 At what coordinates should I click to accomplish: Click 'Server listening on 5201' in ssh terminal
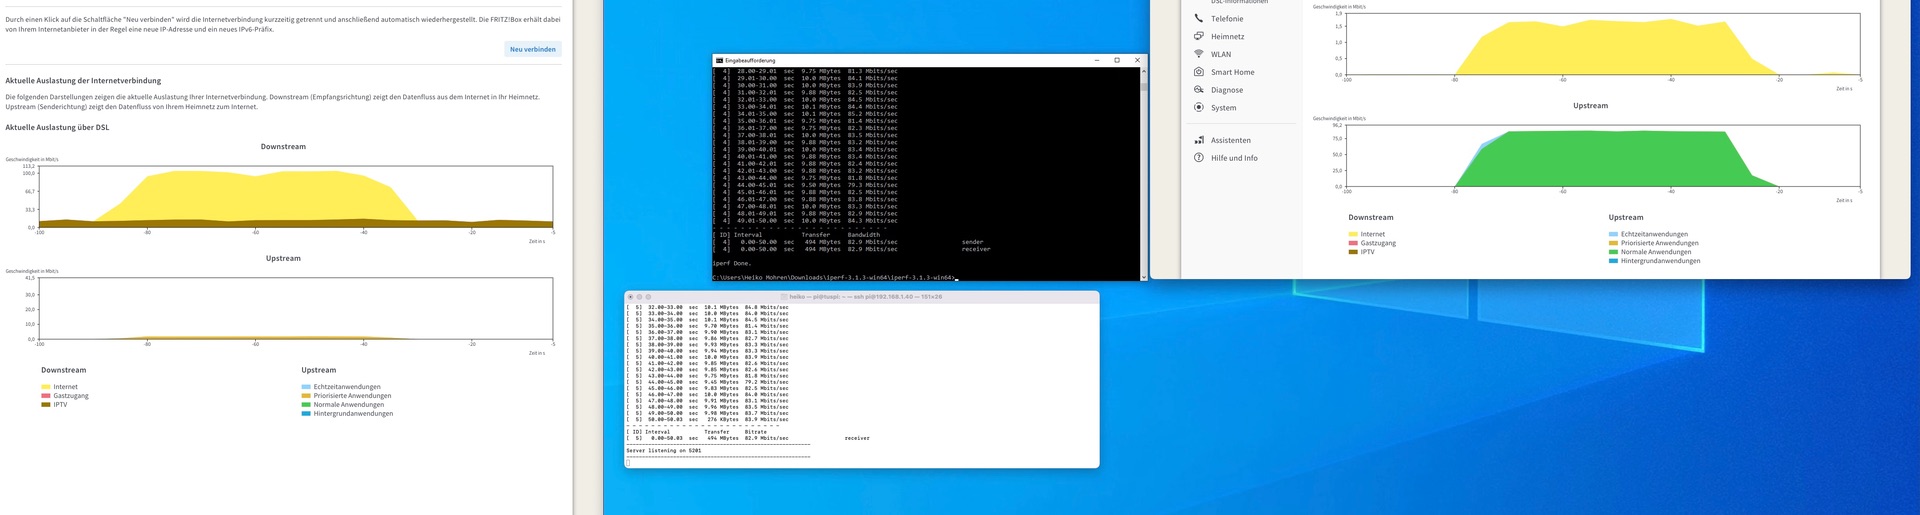[664, 451]
